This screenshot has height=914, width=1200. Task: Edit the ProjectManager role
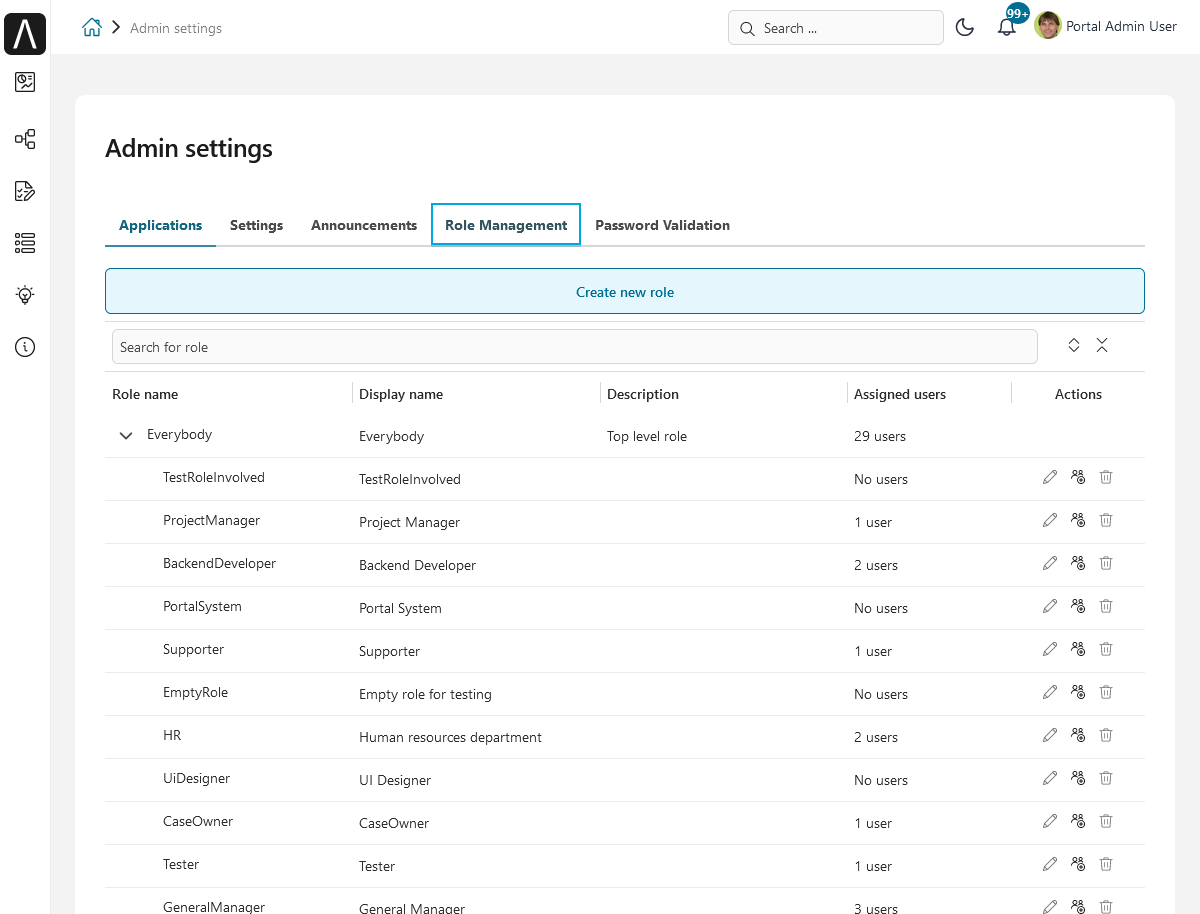click(x=1050, y=520)
